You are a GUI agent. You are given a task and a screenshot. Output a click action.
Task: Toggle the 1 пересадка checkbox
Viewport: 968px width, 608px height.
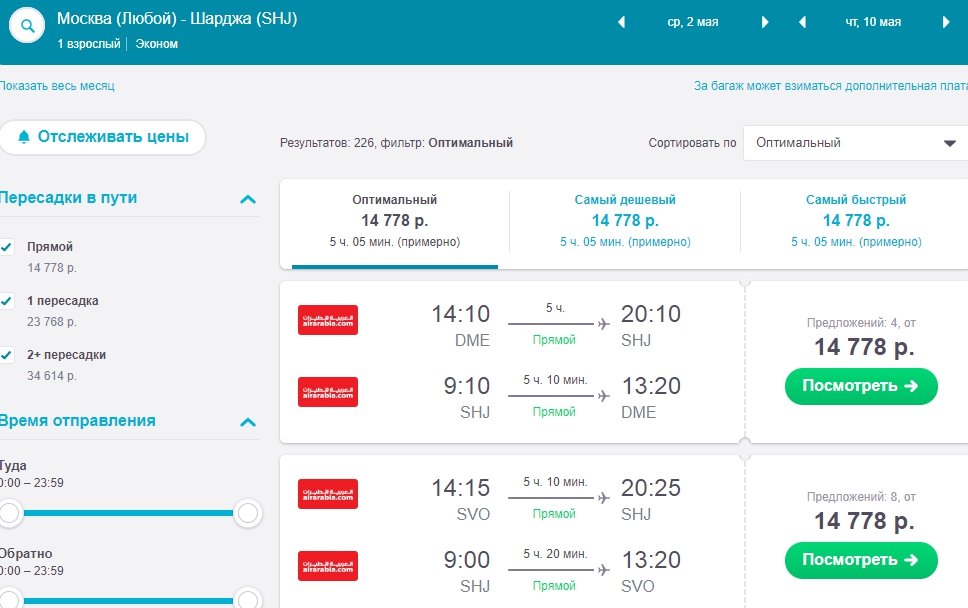click(x=6, y=301)
